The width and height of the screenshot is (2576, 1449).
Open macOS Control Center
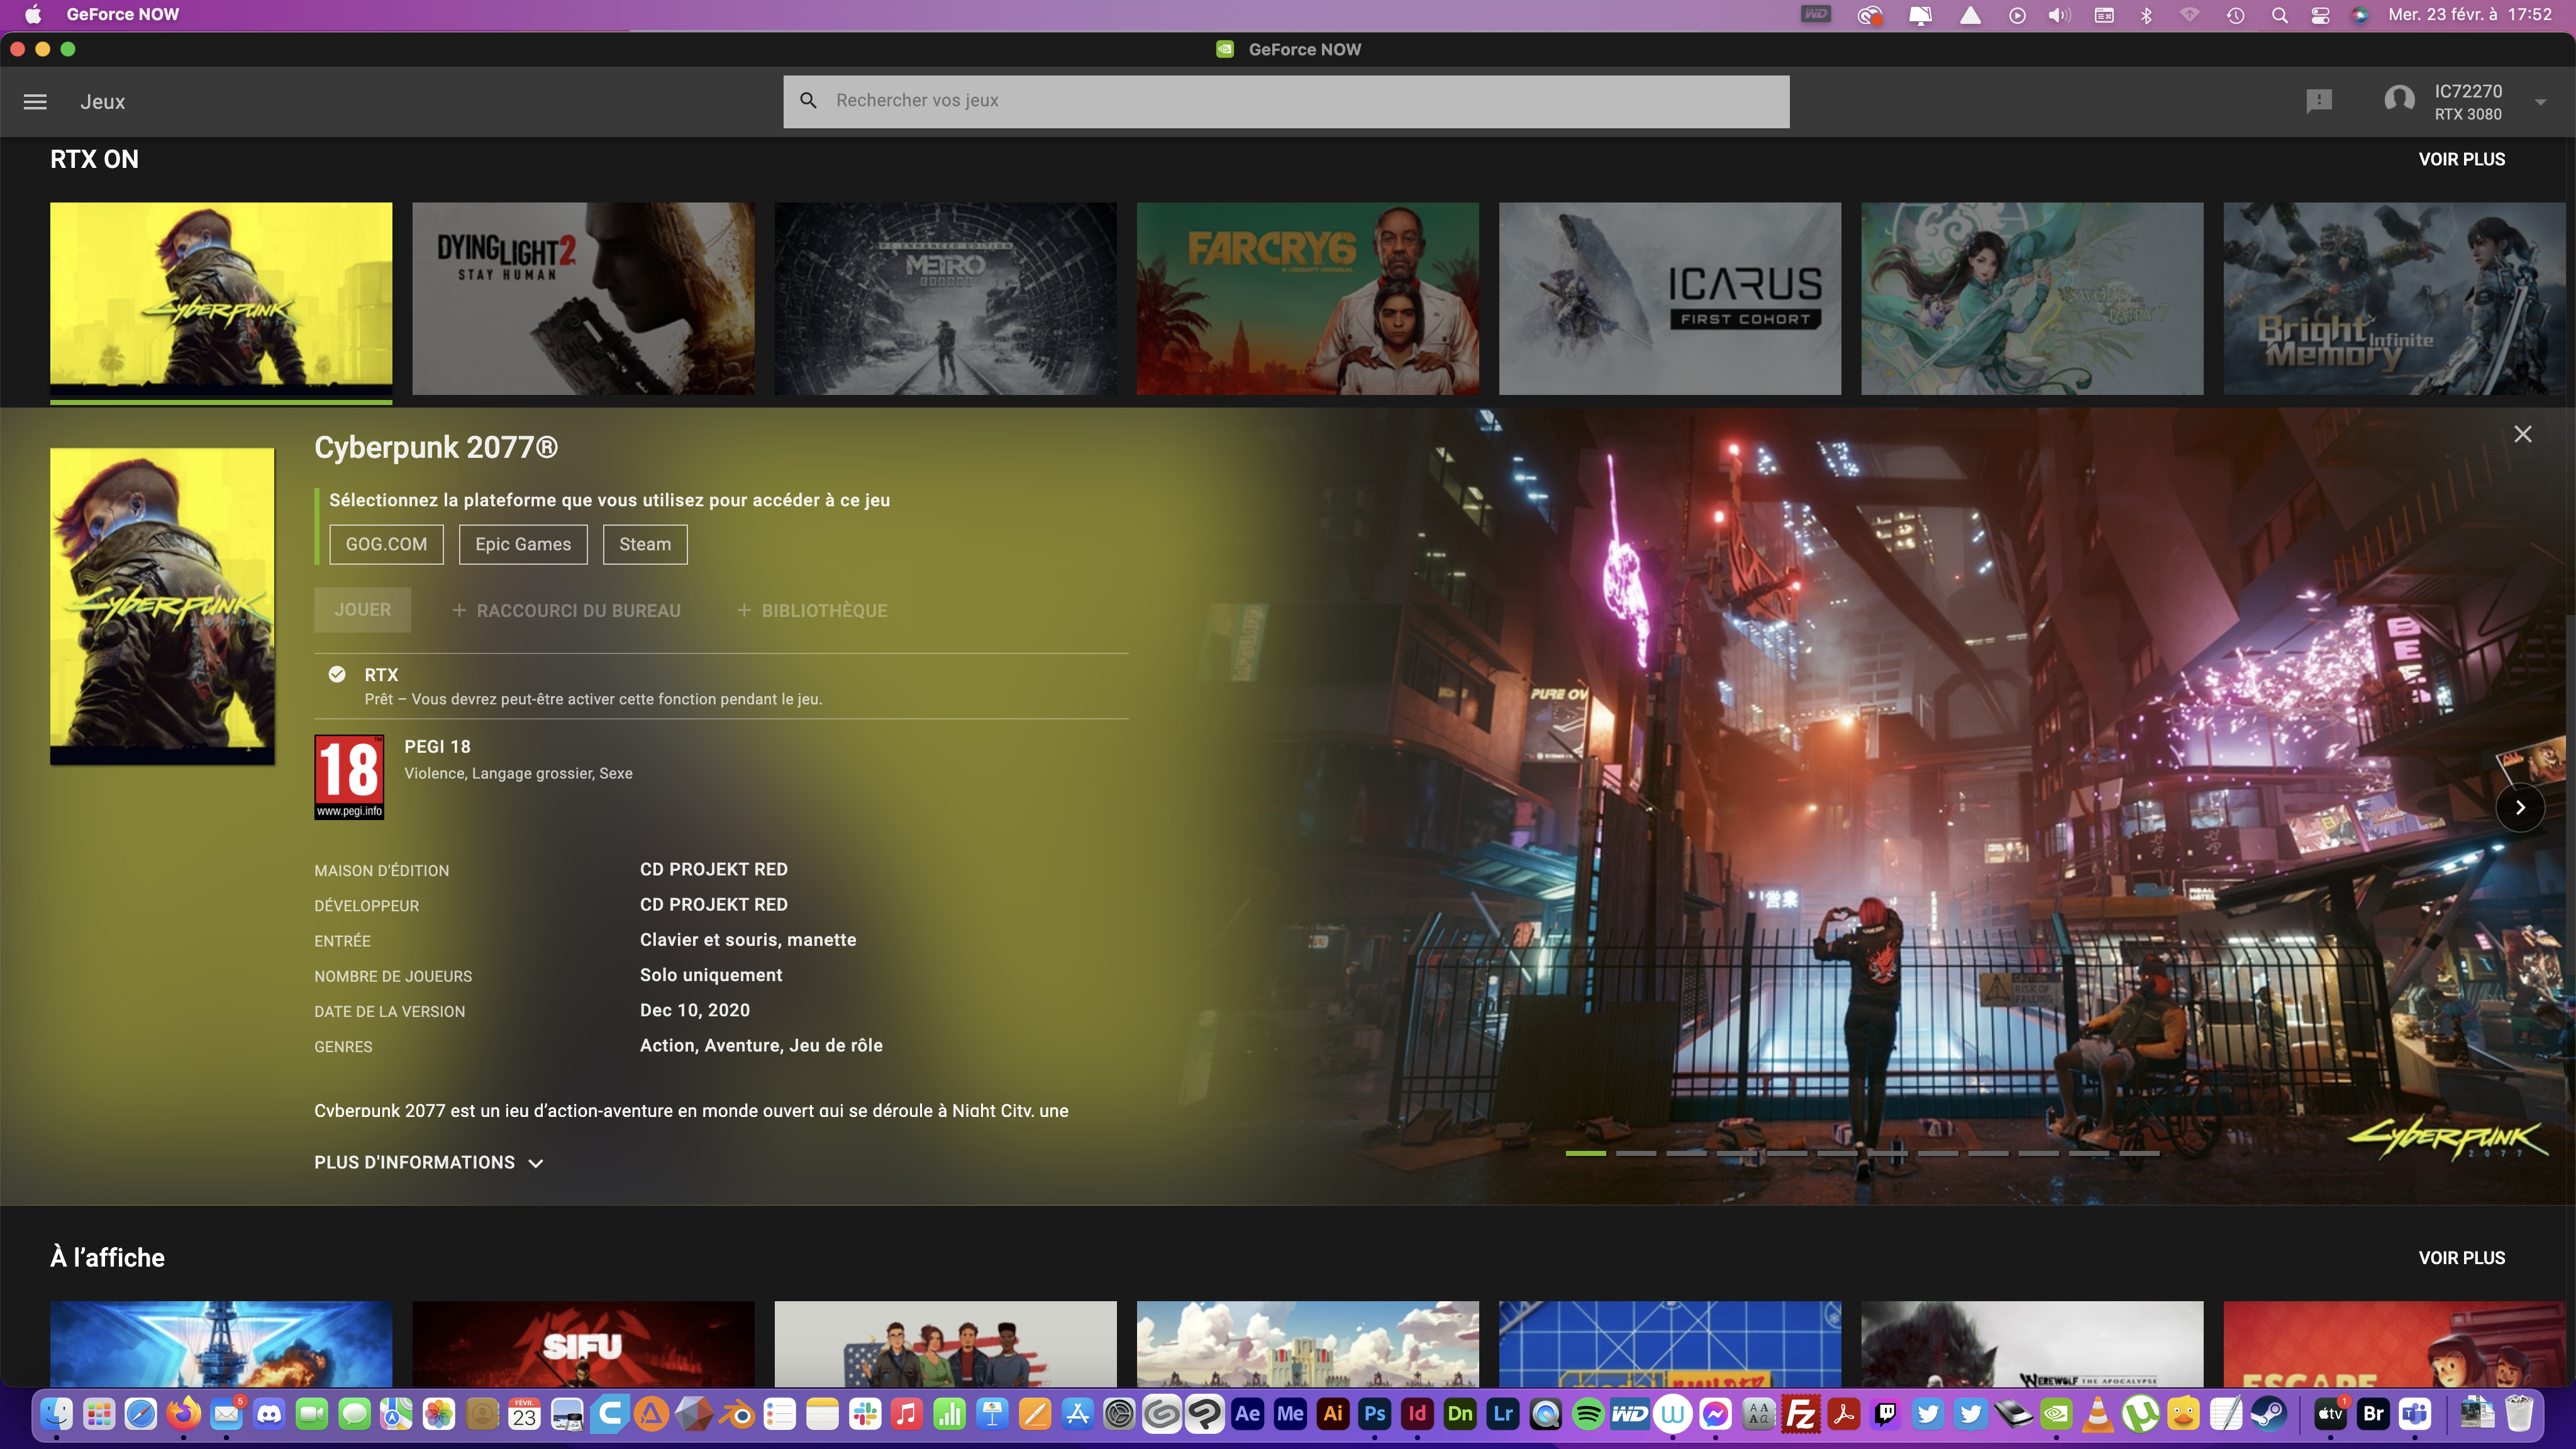tap(2320, 15)
